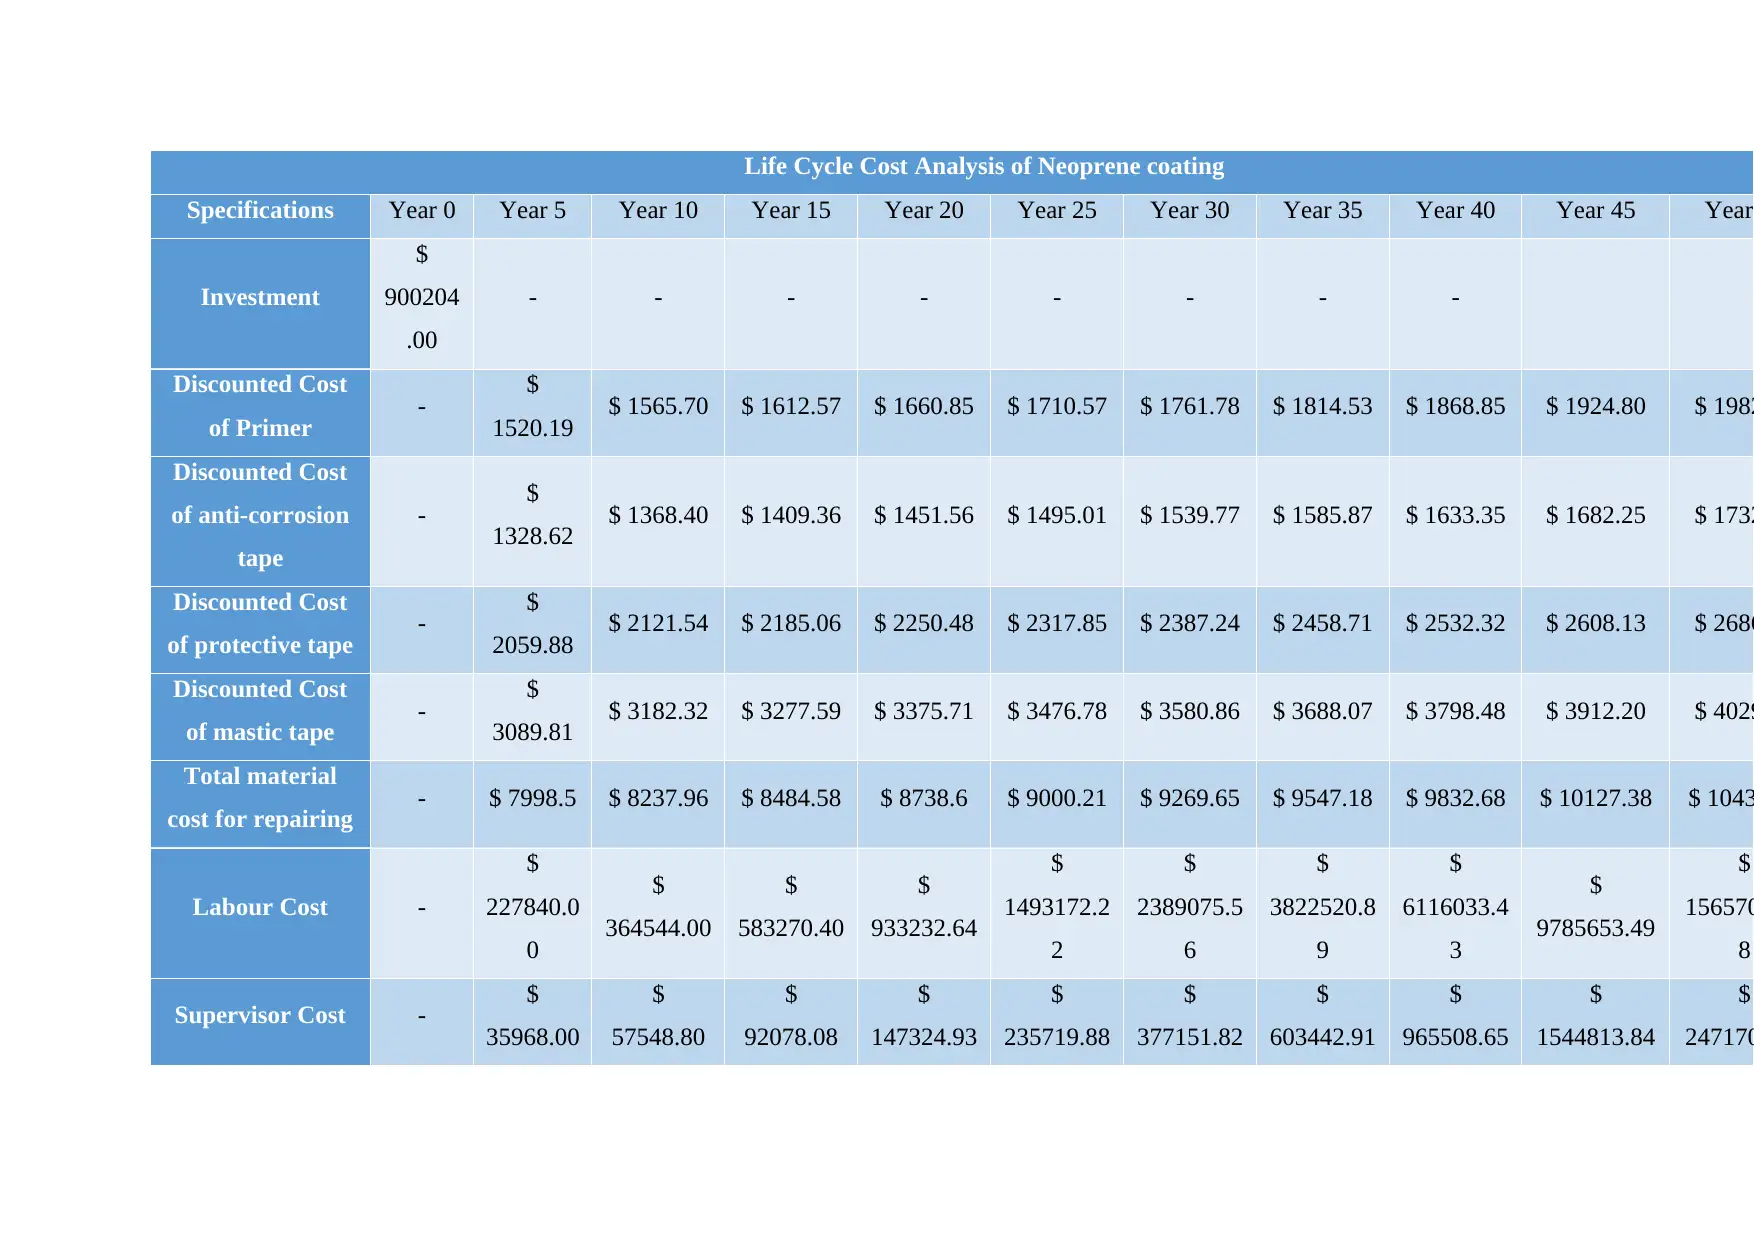1754x1241 pixels.
Task: Click anti-corrosion cost '$ 1451.56'
Action: pos(924,516)
